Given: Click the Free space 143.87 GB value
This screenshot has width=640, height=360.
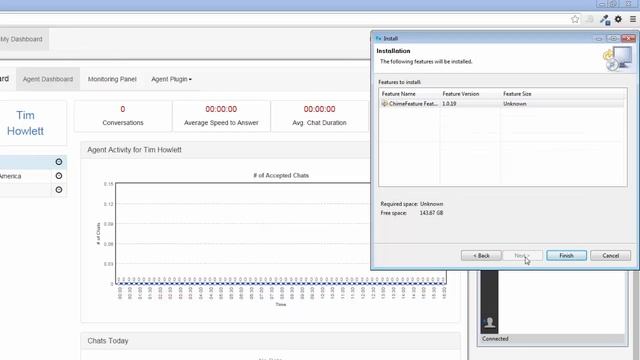Looking at the screenshot, I should tap(431, 213).
